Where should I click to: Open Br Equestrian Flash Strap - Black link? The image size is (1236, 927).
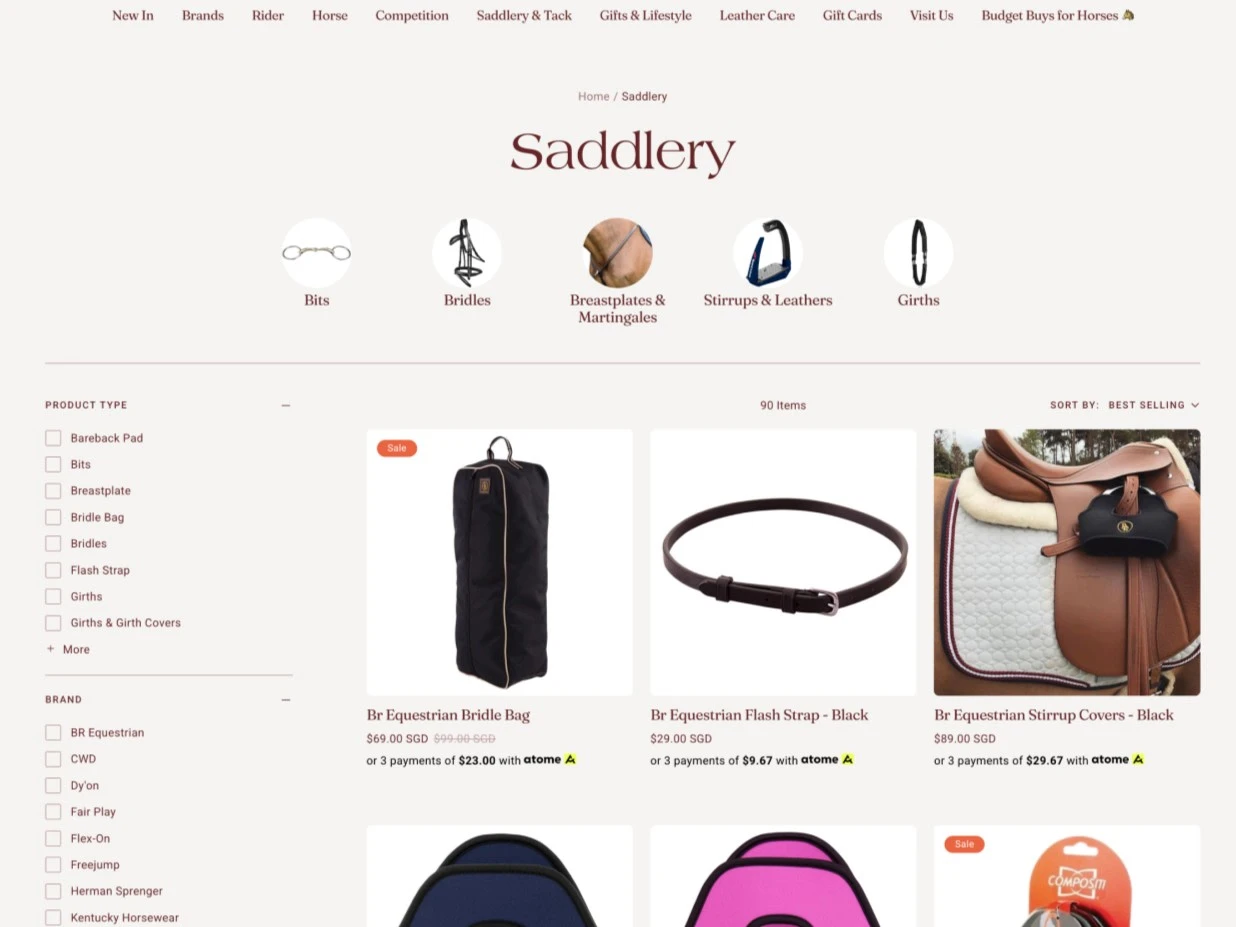point(759,715)
